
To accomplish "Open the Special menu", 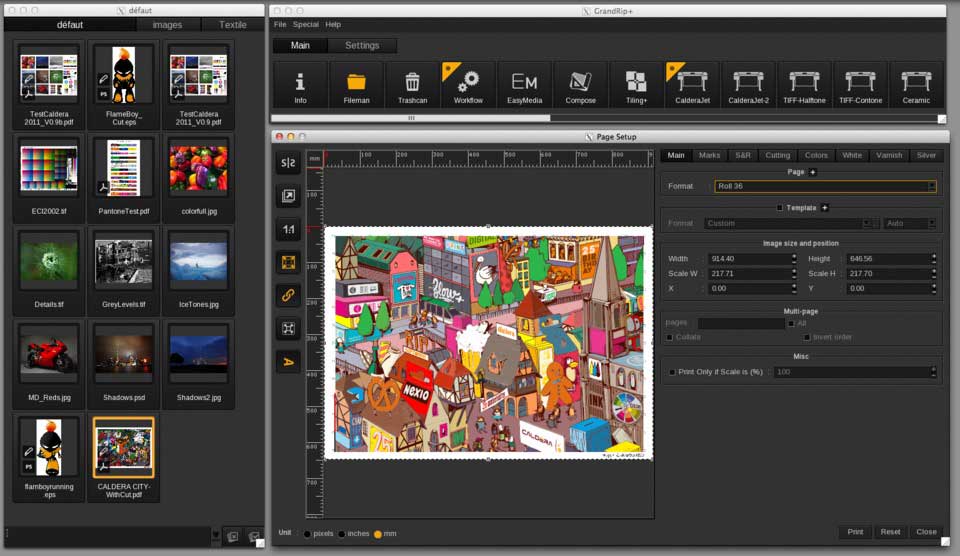I will coord(306,24).
